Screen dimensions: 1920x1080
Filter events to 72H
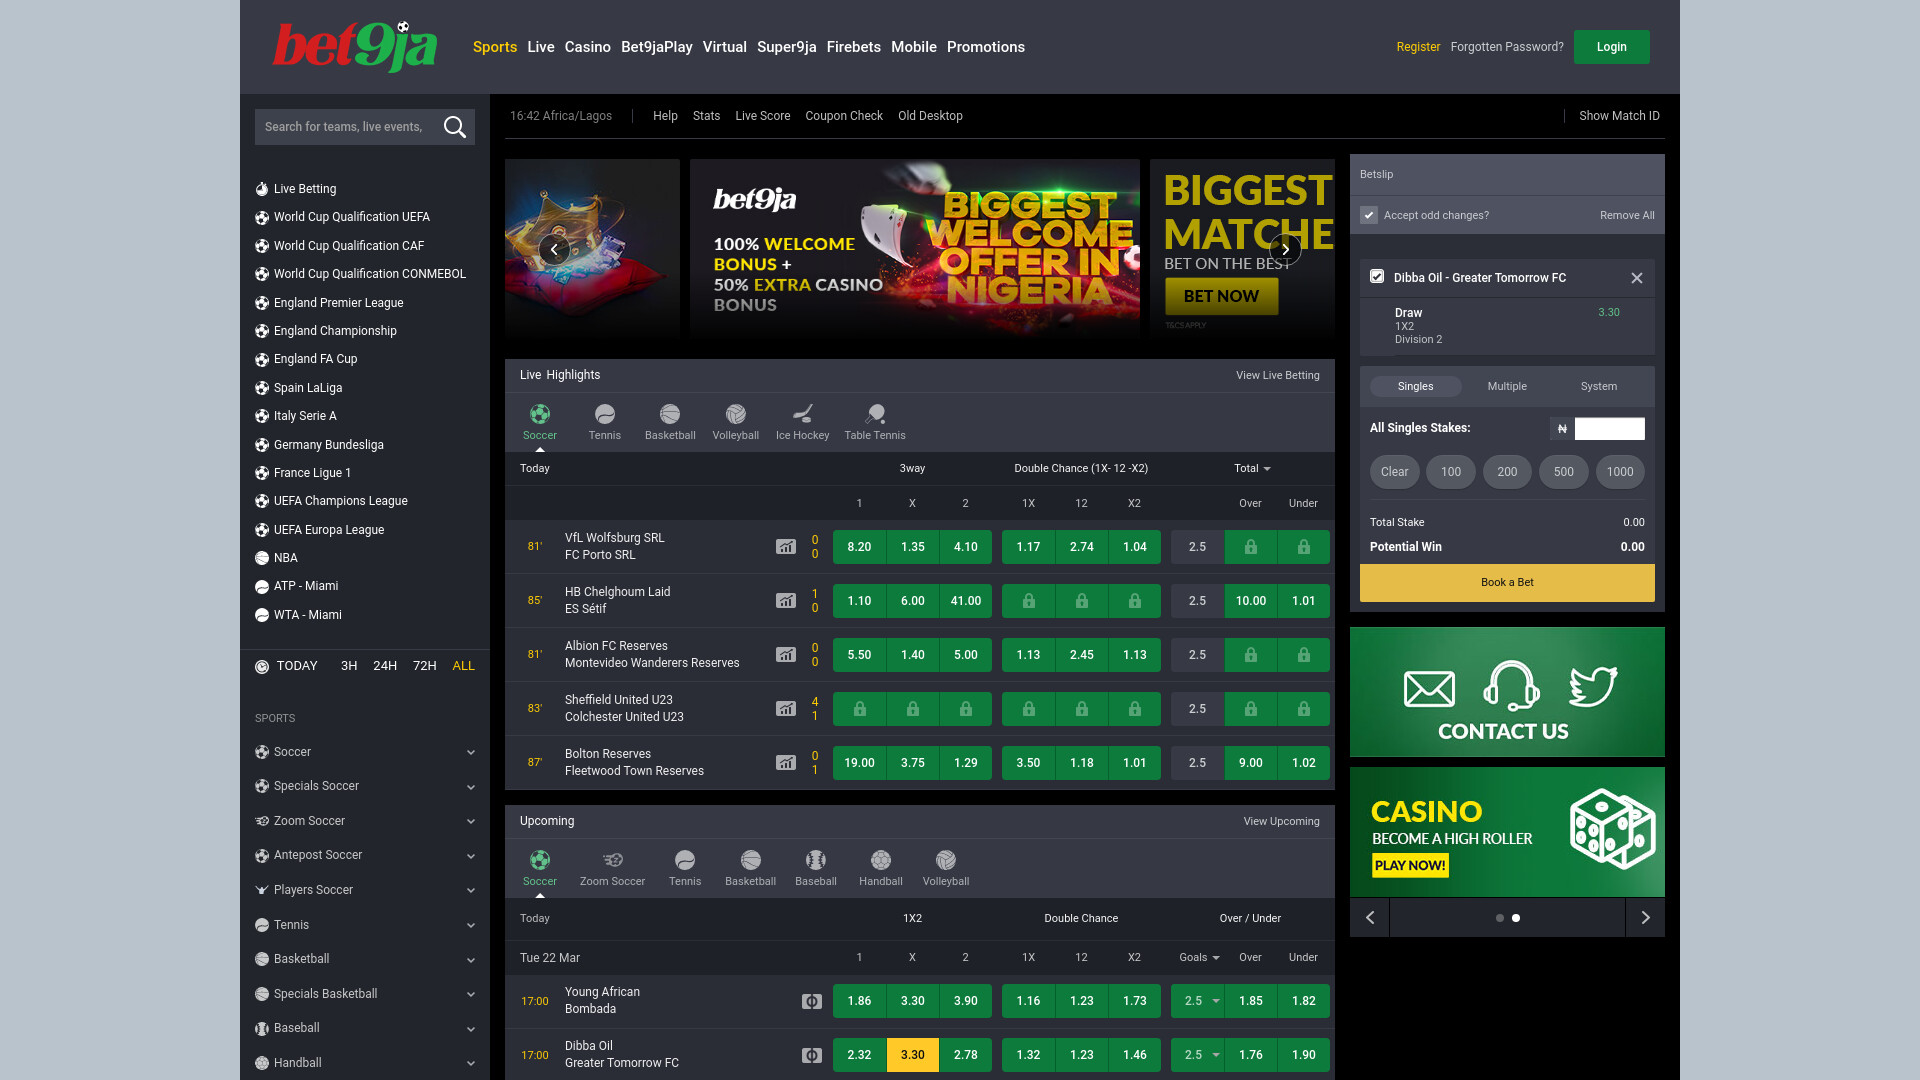click(x=425, y=666)
